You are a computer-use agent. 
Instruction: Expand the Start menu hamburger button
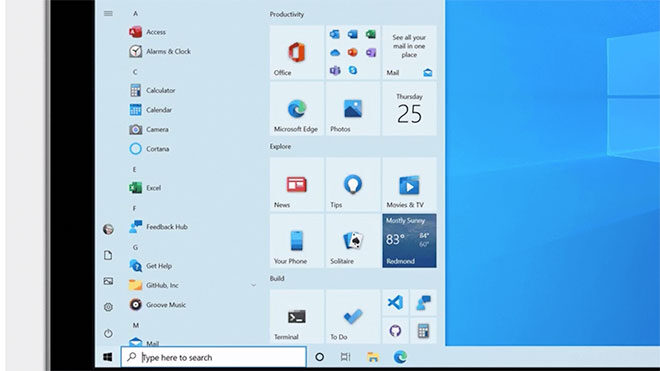click(108, 13)
